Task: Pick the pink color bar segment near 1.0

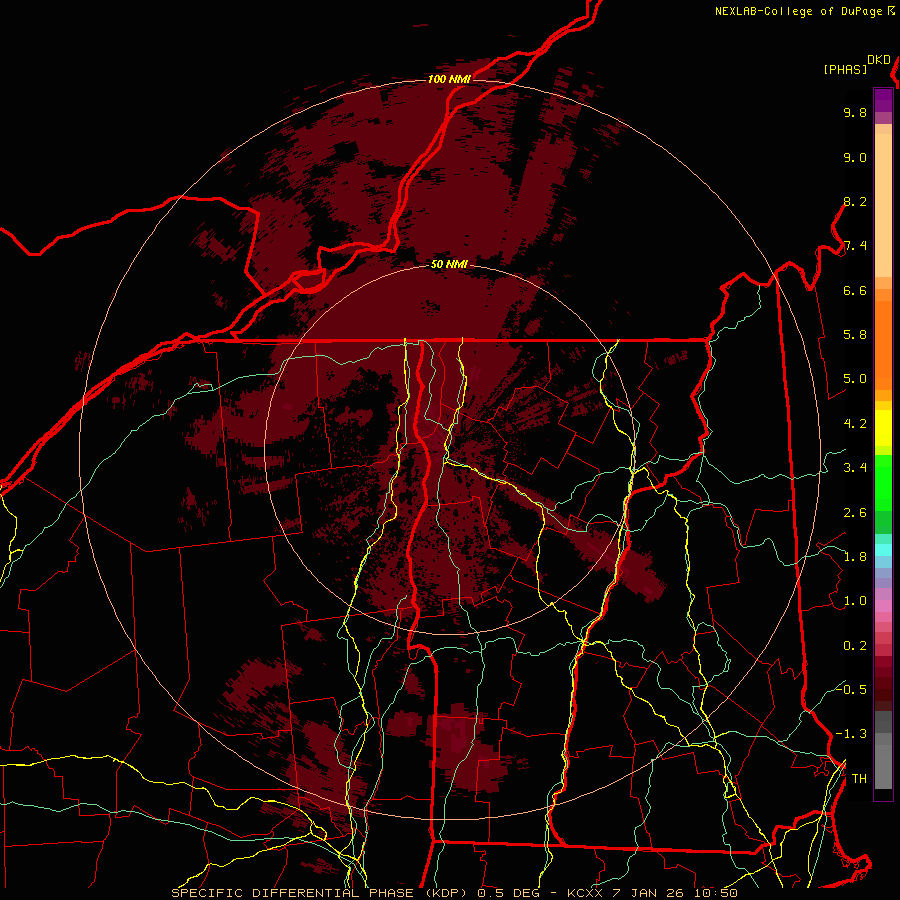Action: click(x=883, y=606)
